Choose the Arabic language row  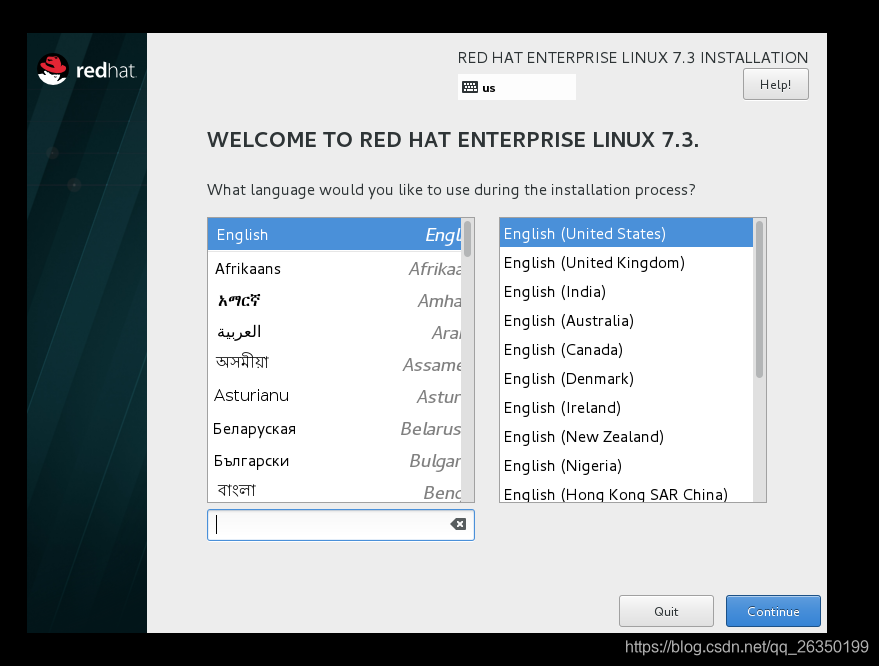click(335, 333)
